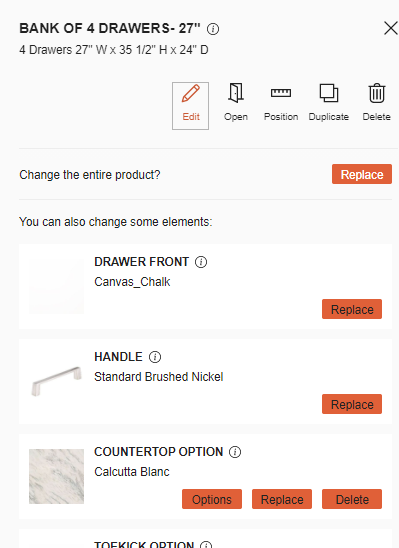Show info for Bank of 4 Drawers title

click(x=213, y=29)
